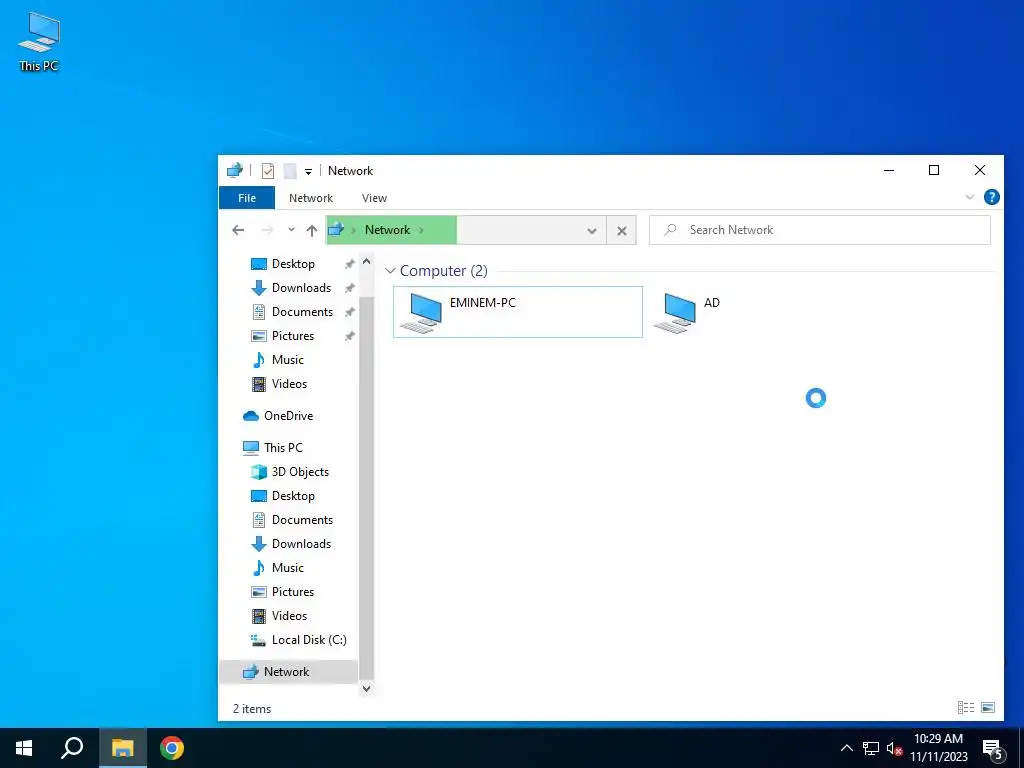The height and width of the screenshot is (768, 1024).
Task: Launch Google Chrome from taskbar
Action: click(172, 748)
